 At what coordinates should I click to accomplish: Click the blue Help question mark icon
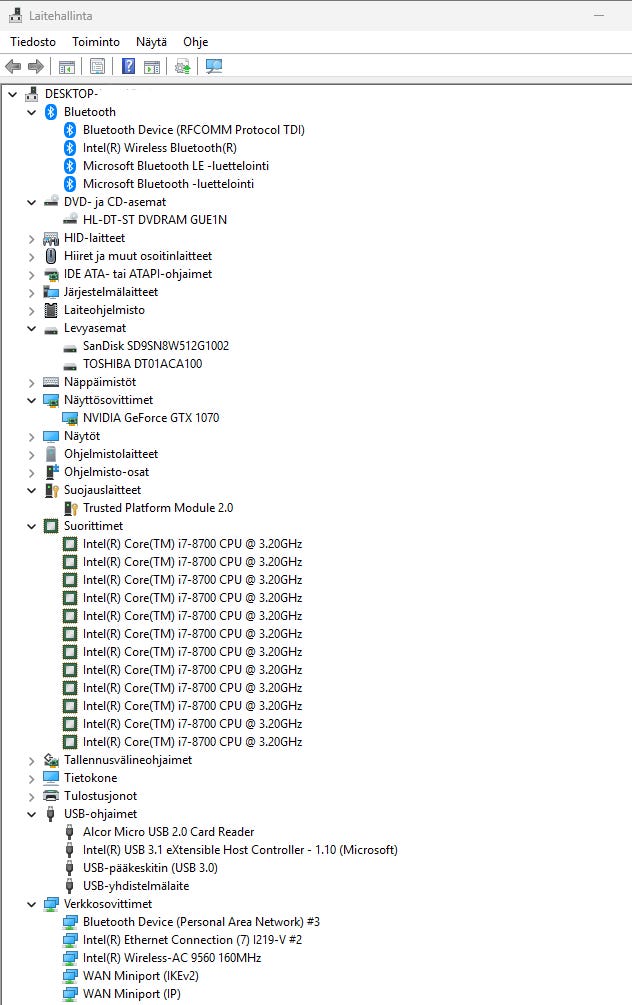(x=128, y=66)
